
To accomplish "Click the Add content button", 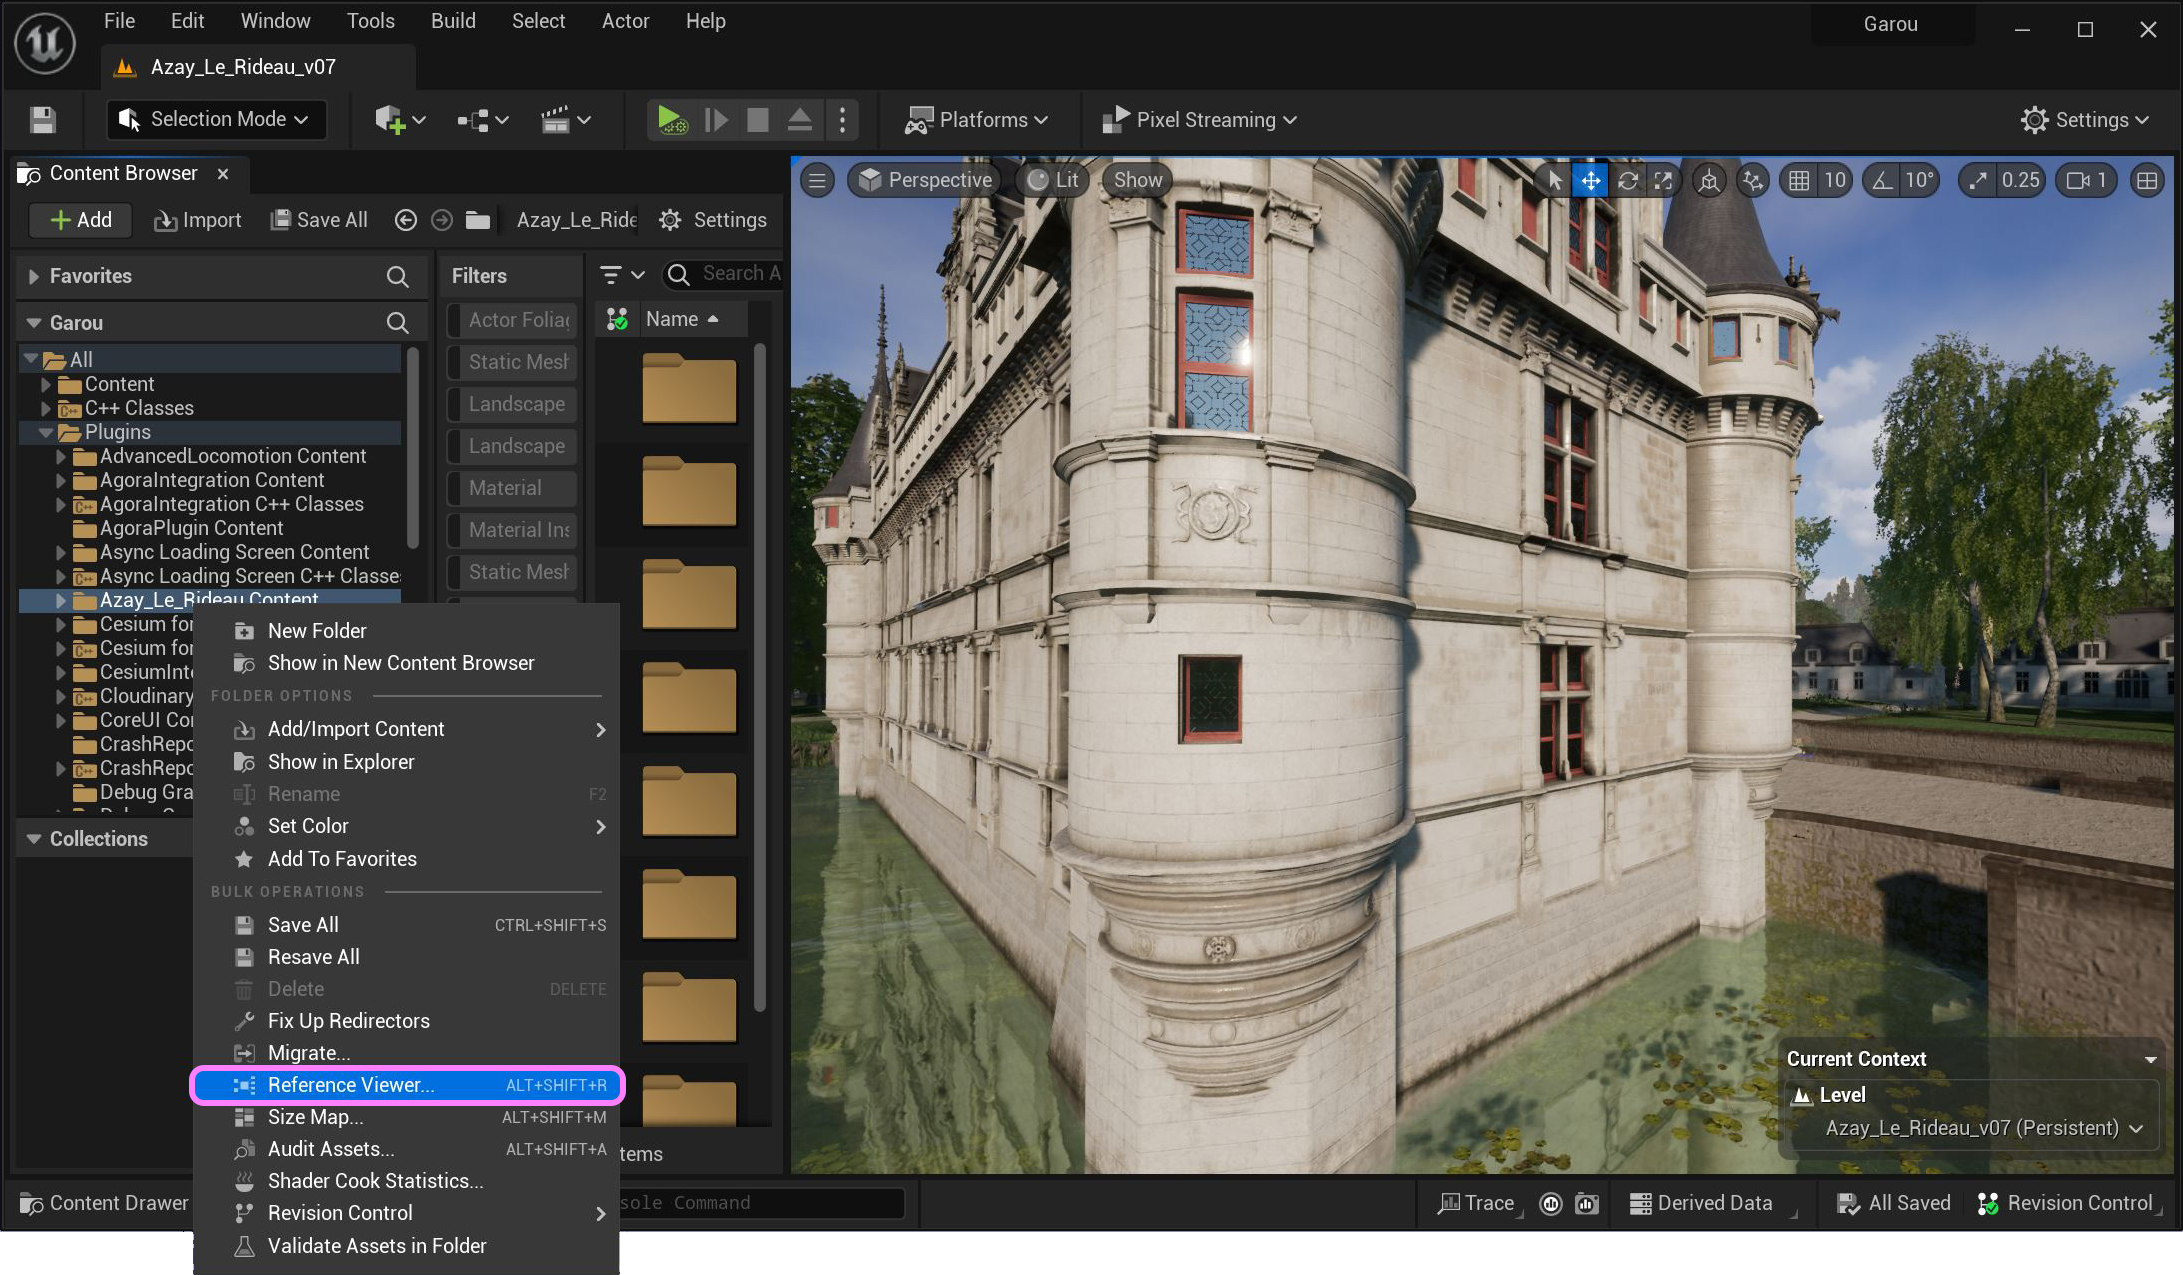I will [x=80, y=220].
